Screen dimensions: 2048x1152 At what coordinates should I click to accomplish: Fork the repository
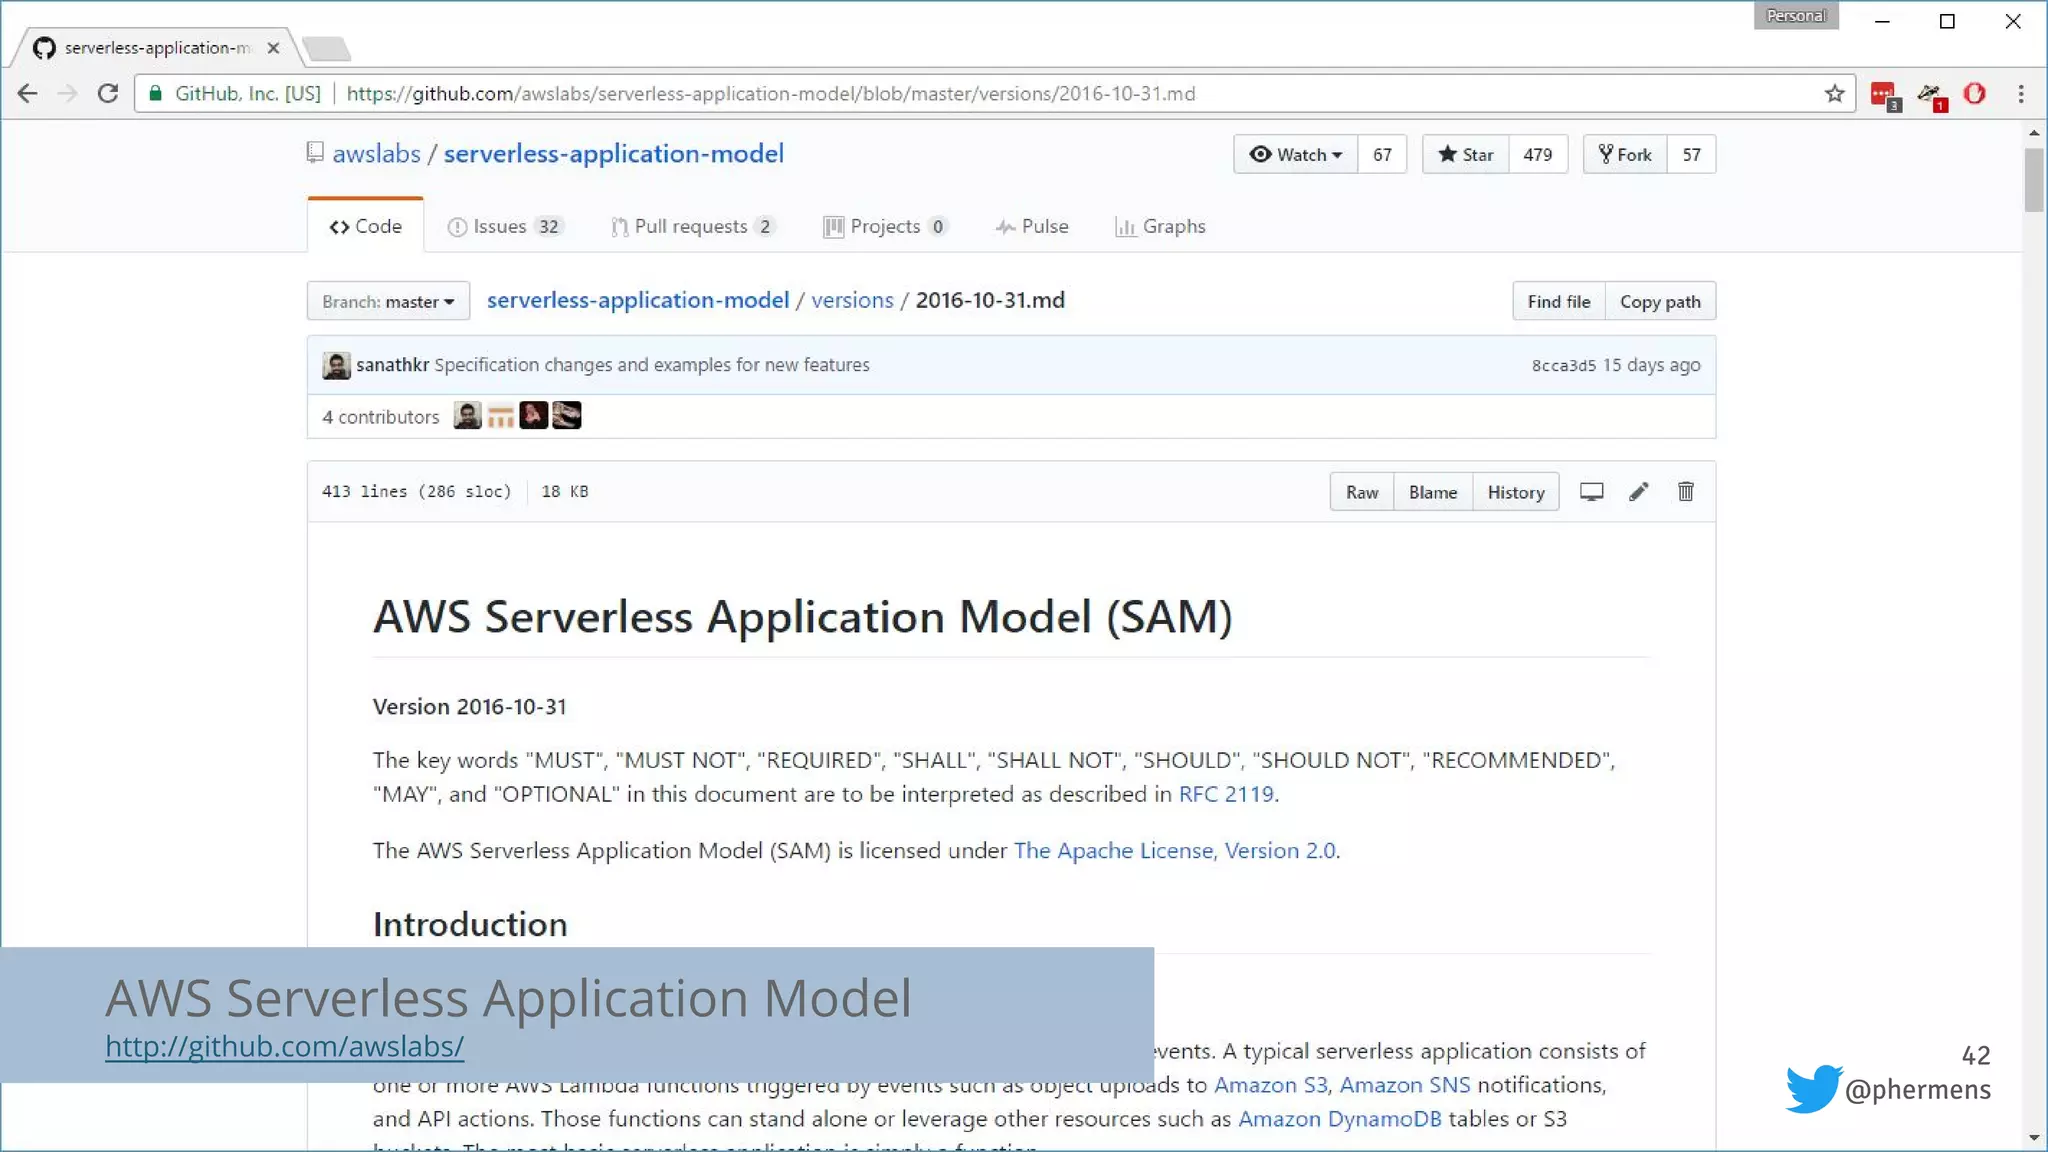pos(1625,155)
